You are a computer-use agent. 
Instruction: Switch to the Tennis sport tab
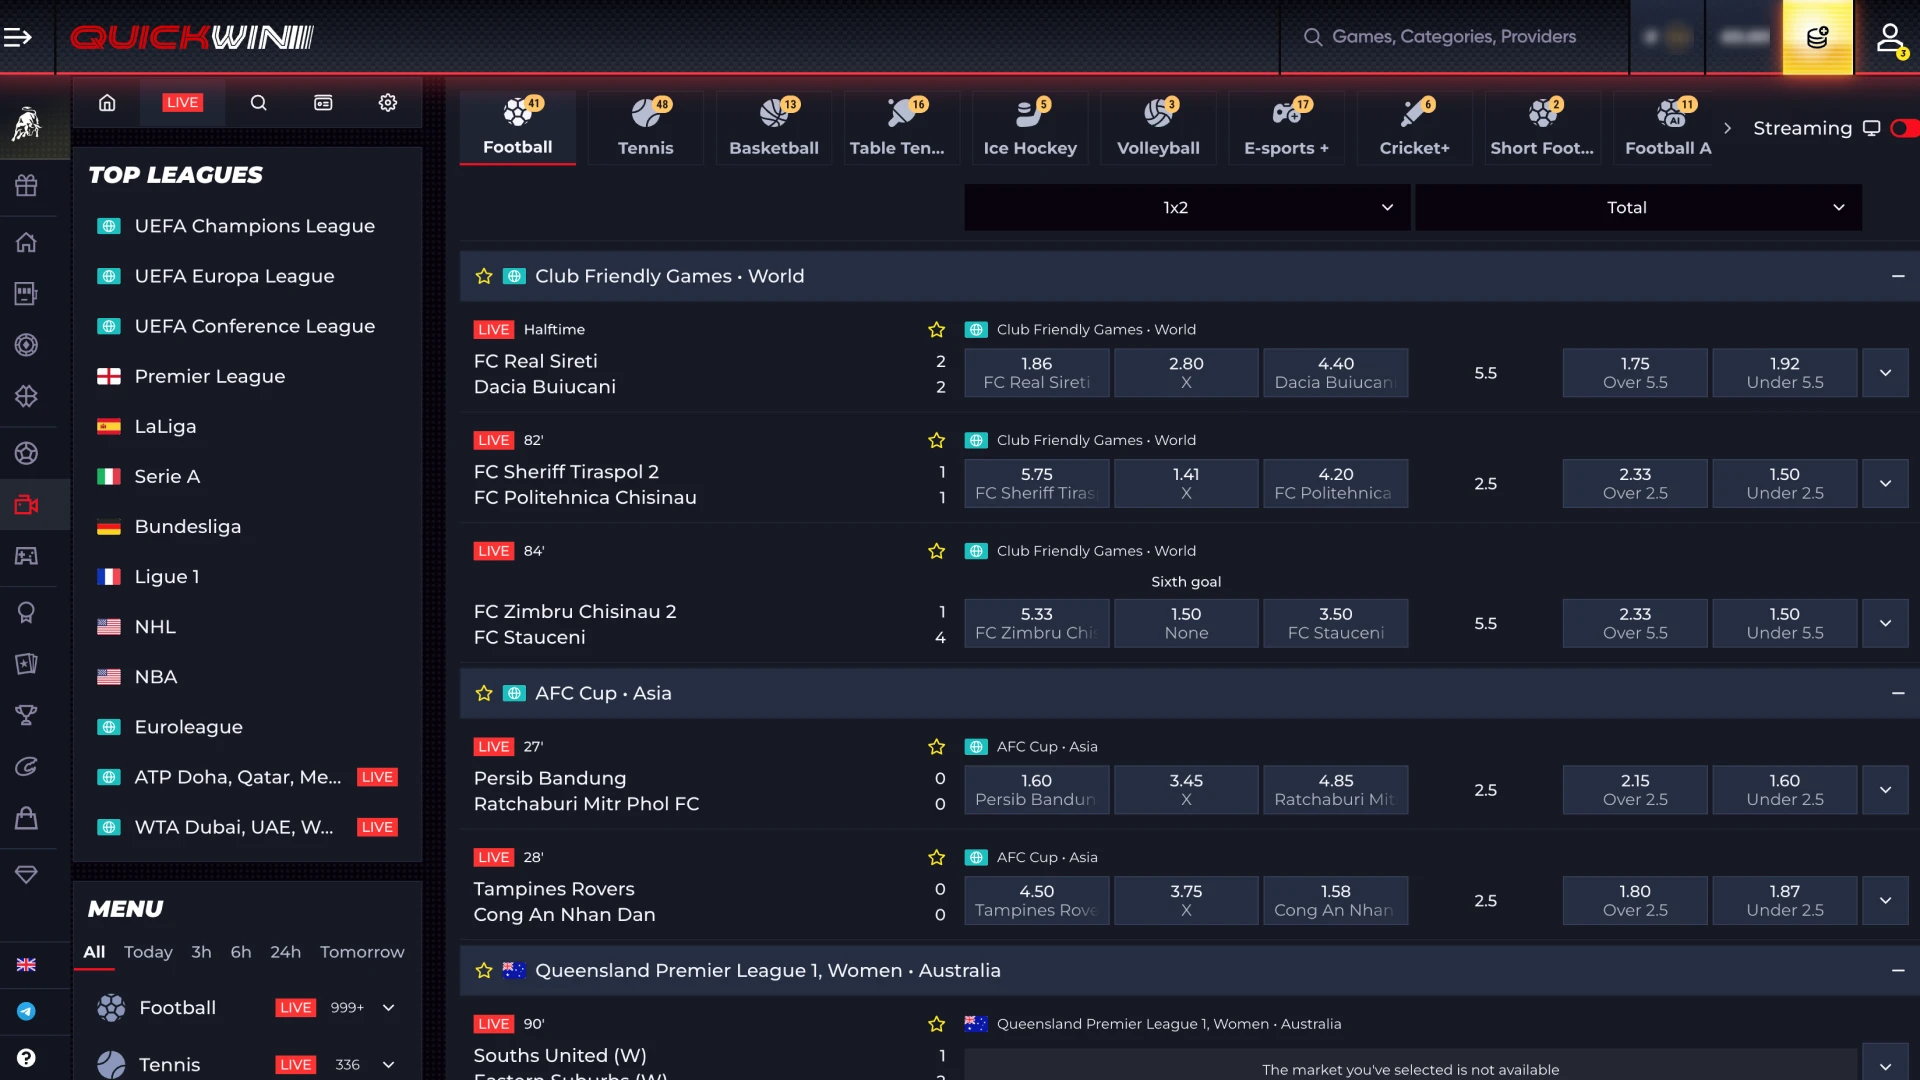(x=645, y=128)
